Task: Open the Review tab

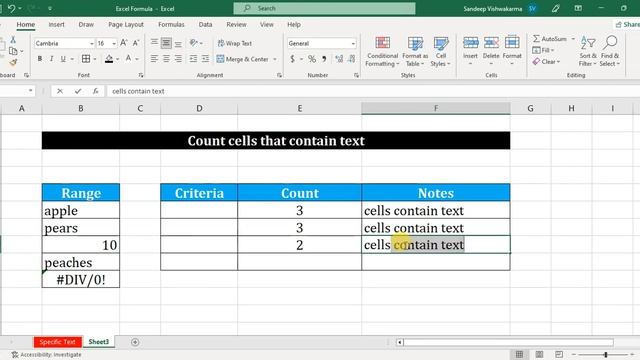Action: tap(236, 24)
